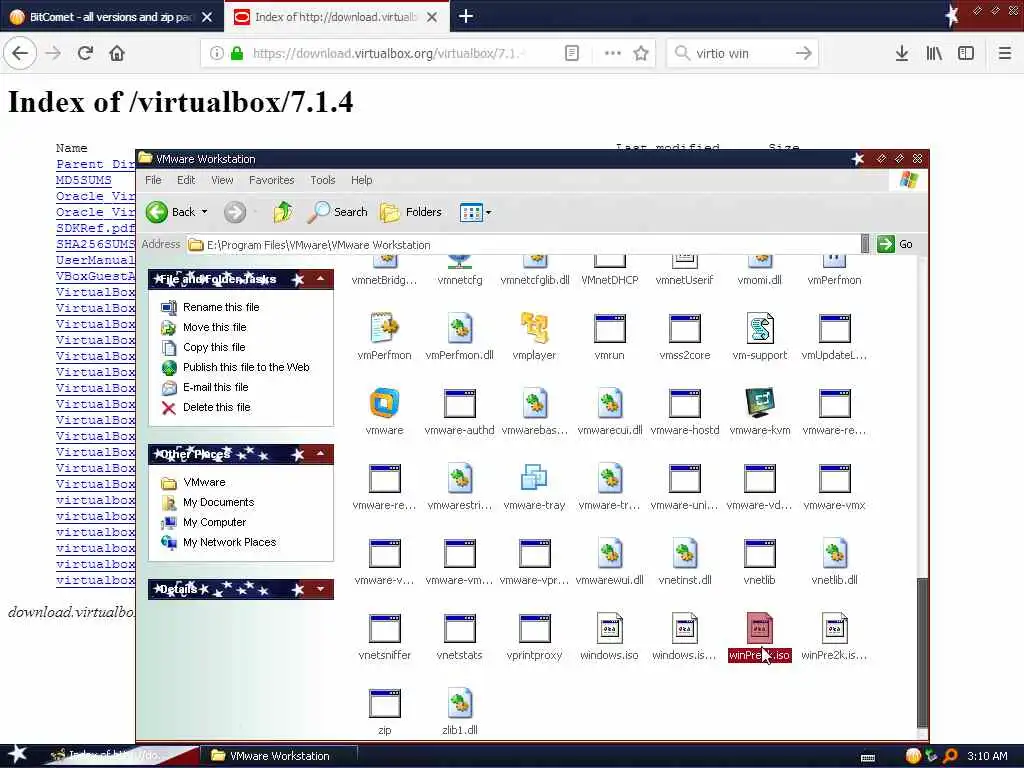Click Copy this file task
Screen dimensions: 1024x768
(214, 347)
